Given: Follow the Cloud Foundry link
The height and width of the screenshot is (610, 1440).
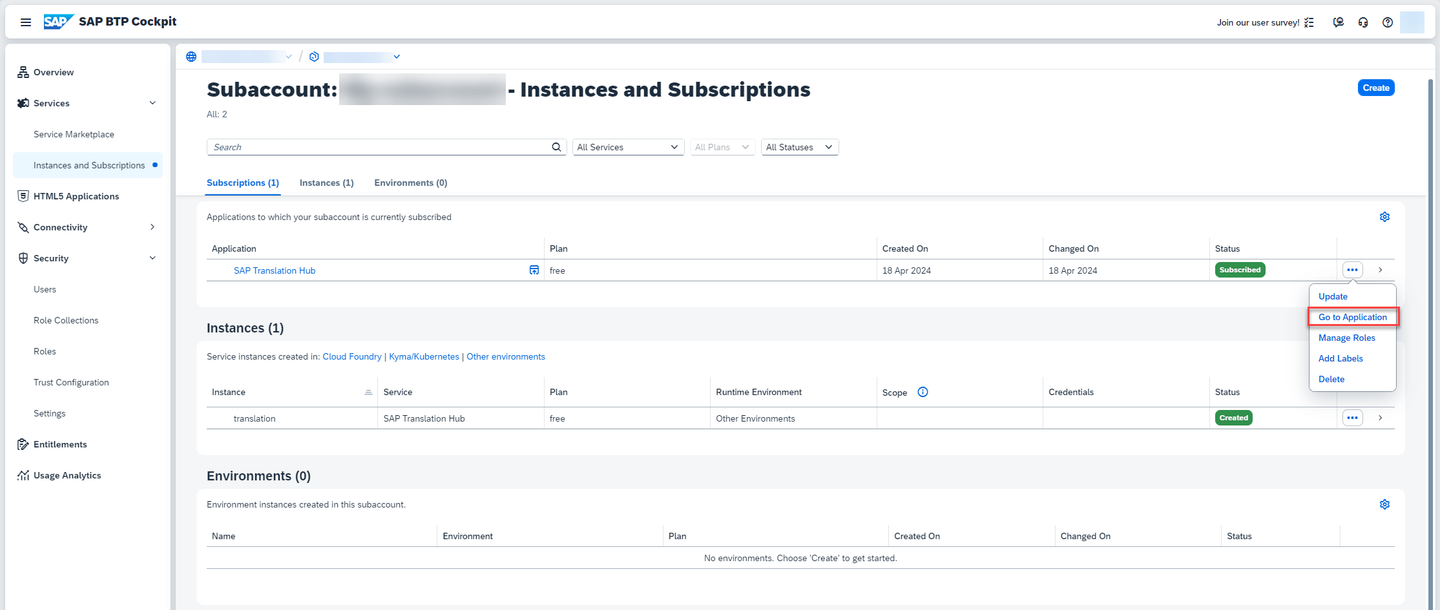Looking at the screenshot, I should (x=352, y=356).
